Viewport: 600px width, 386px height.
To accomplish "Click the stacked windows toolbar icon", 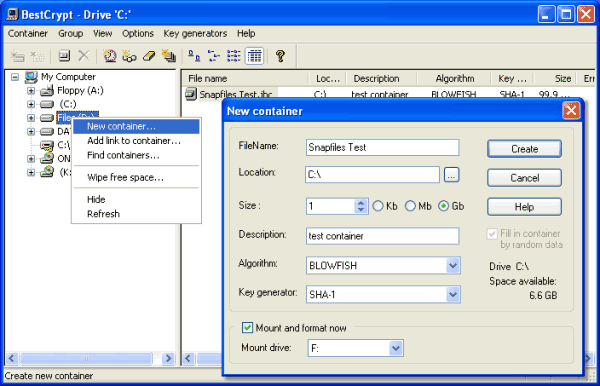I will 169,56.
